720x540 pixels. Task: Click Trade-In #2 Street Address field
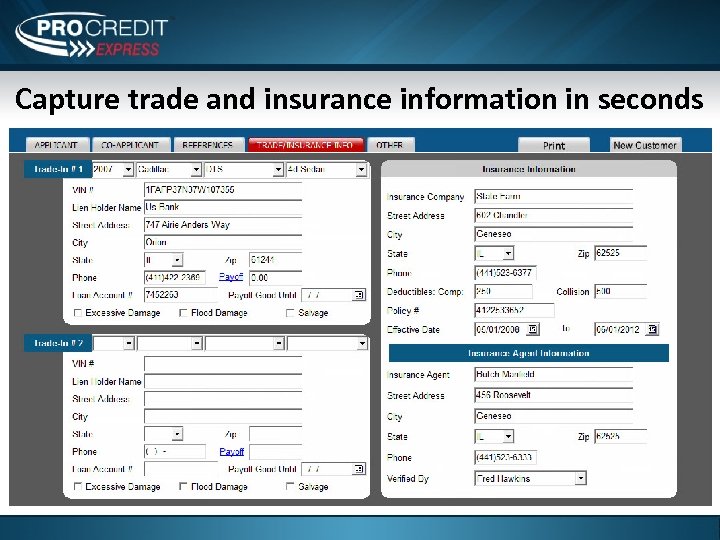pyautogui.click(x=223, y=399)
